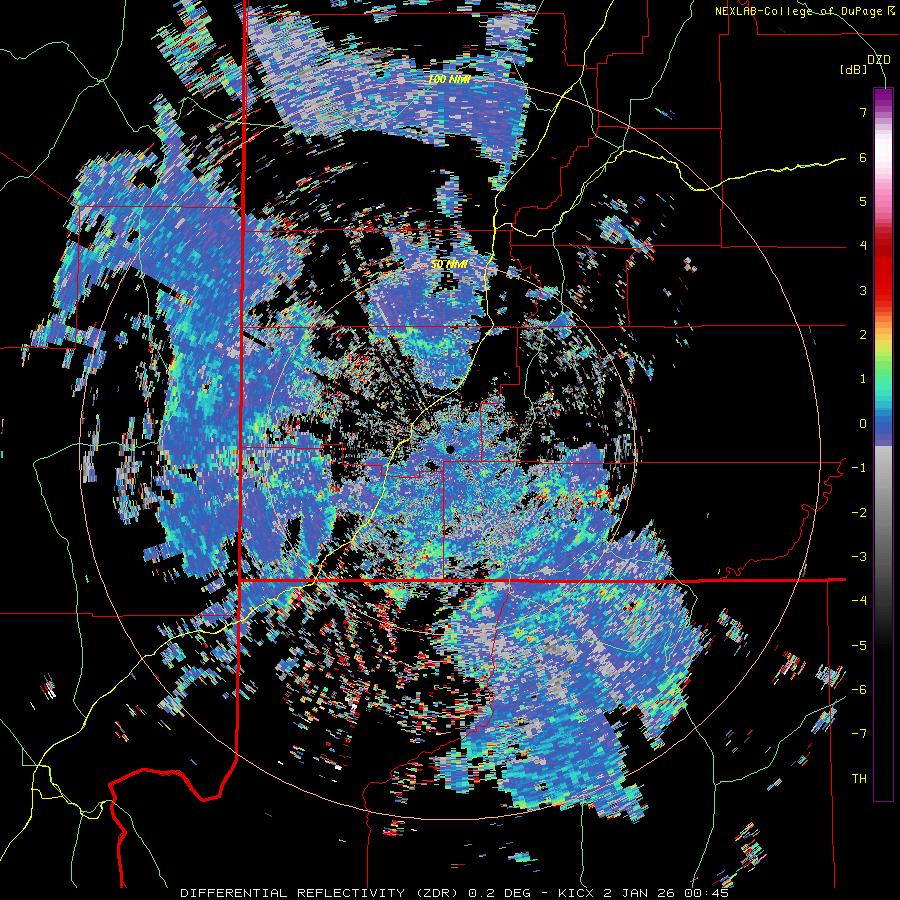The width and height of the screenshot is (900, 900).
Task: Click the -2 dB scale value
Action: pos(859,512)
